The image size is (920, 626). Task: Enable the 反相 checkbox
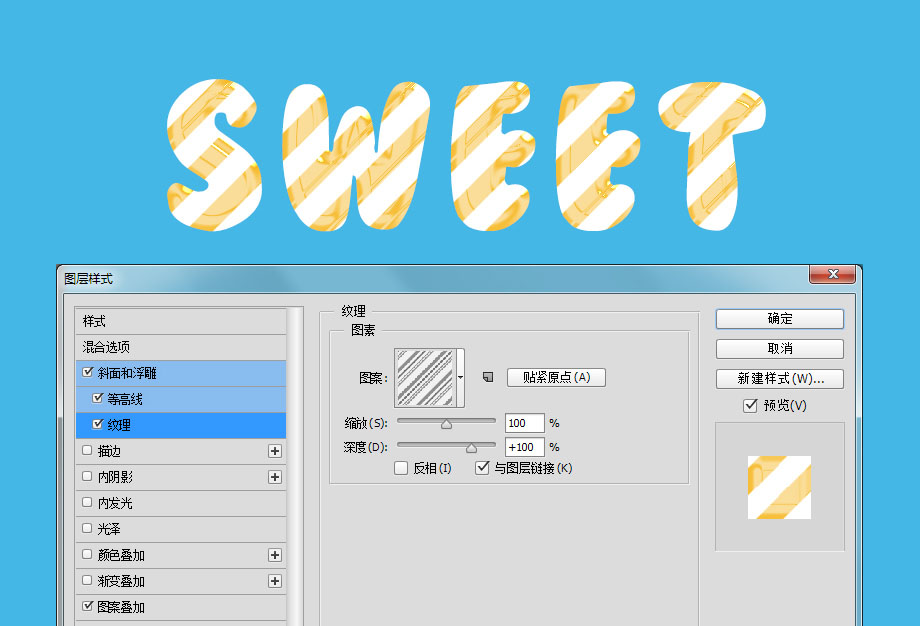tap(401, 468)
